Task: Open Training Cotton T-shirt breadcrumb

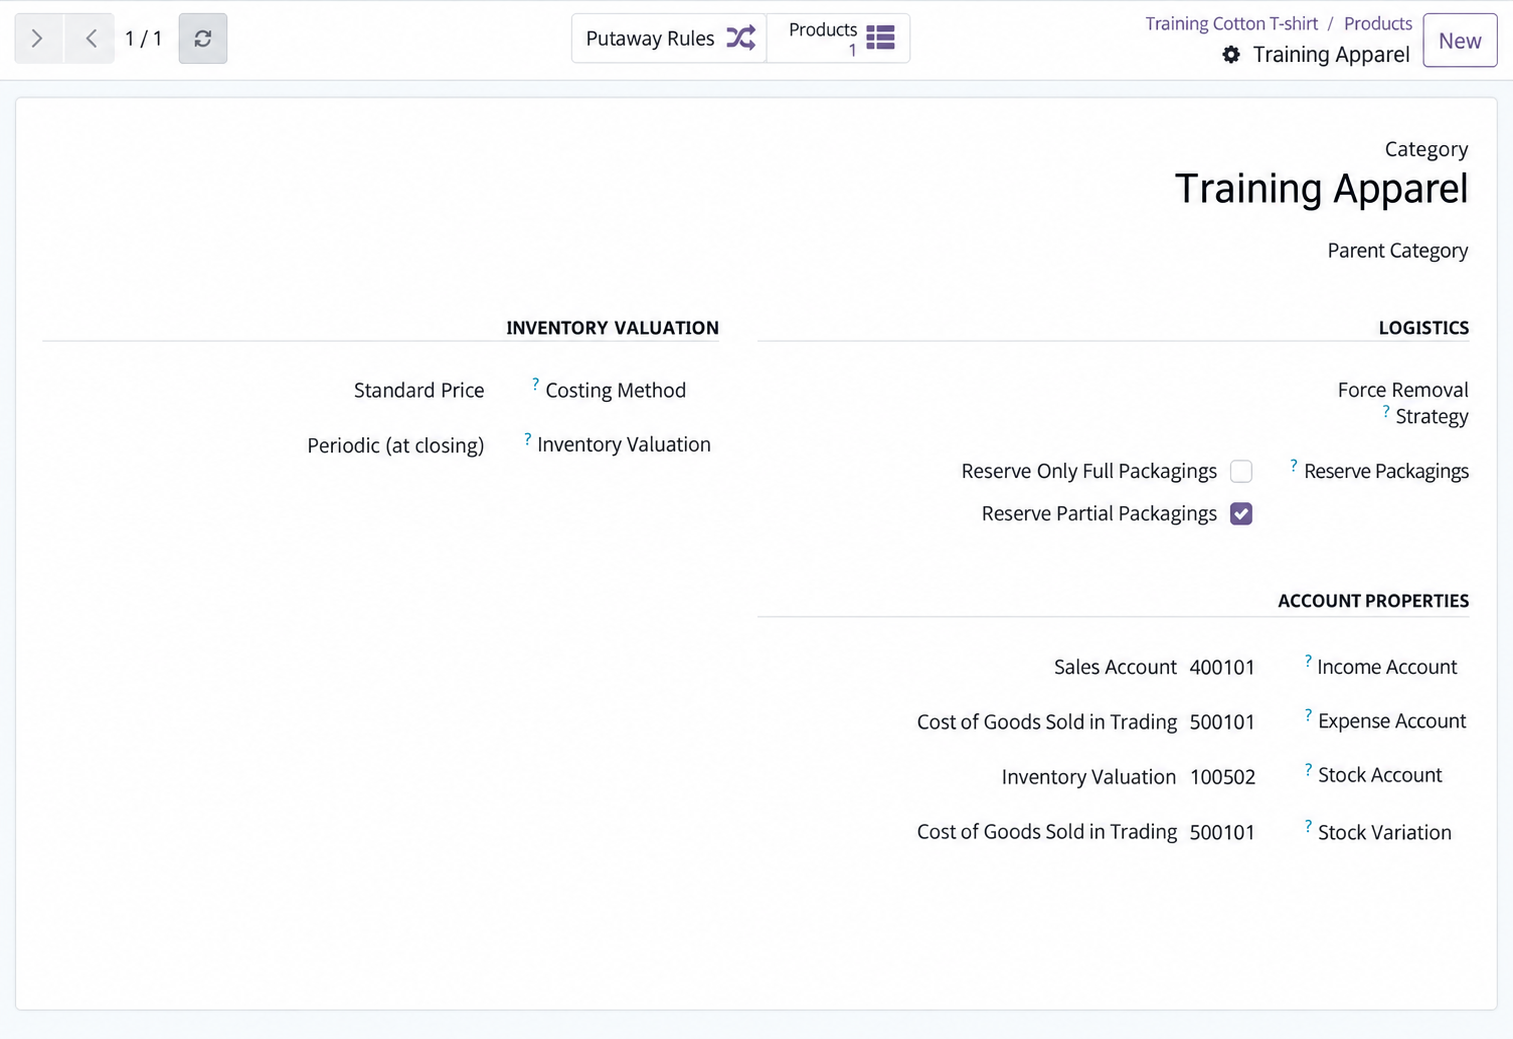Action: [x=1231, y=23]
